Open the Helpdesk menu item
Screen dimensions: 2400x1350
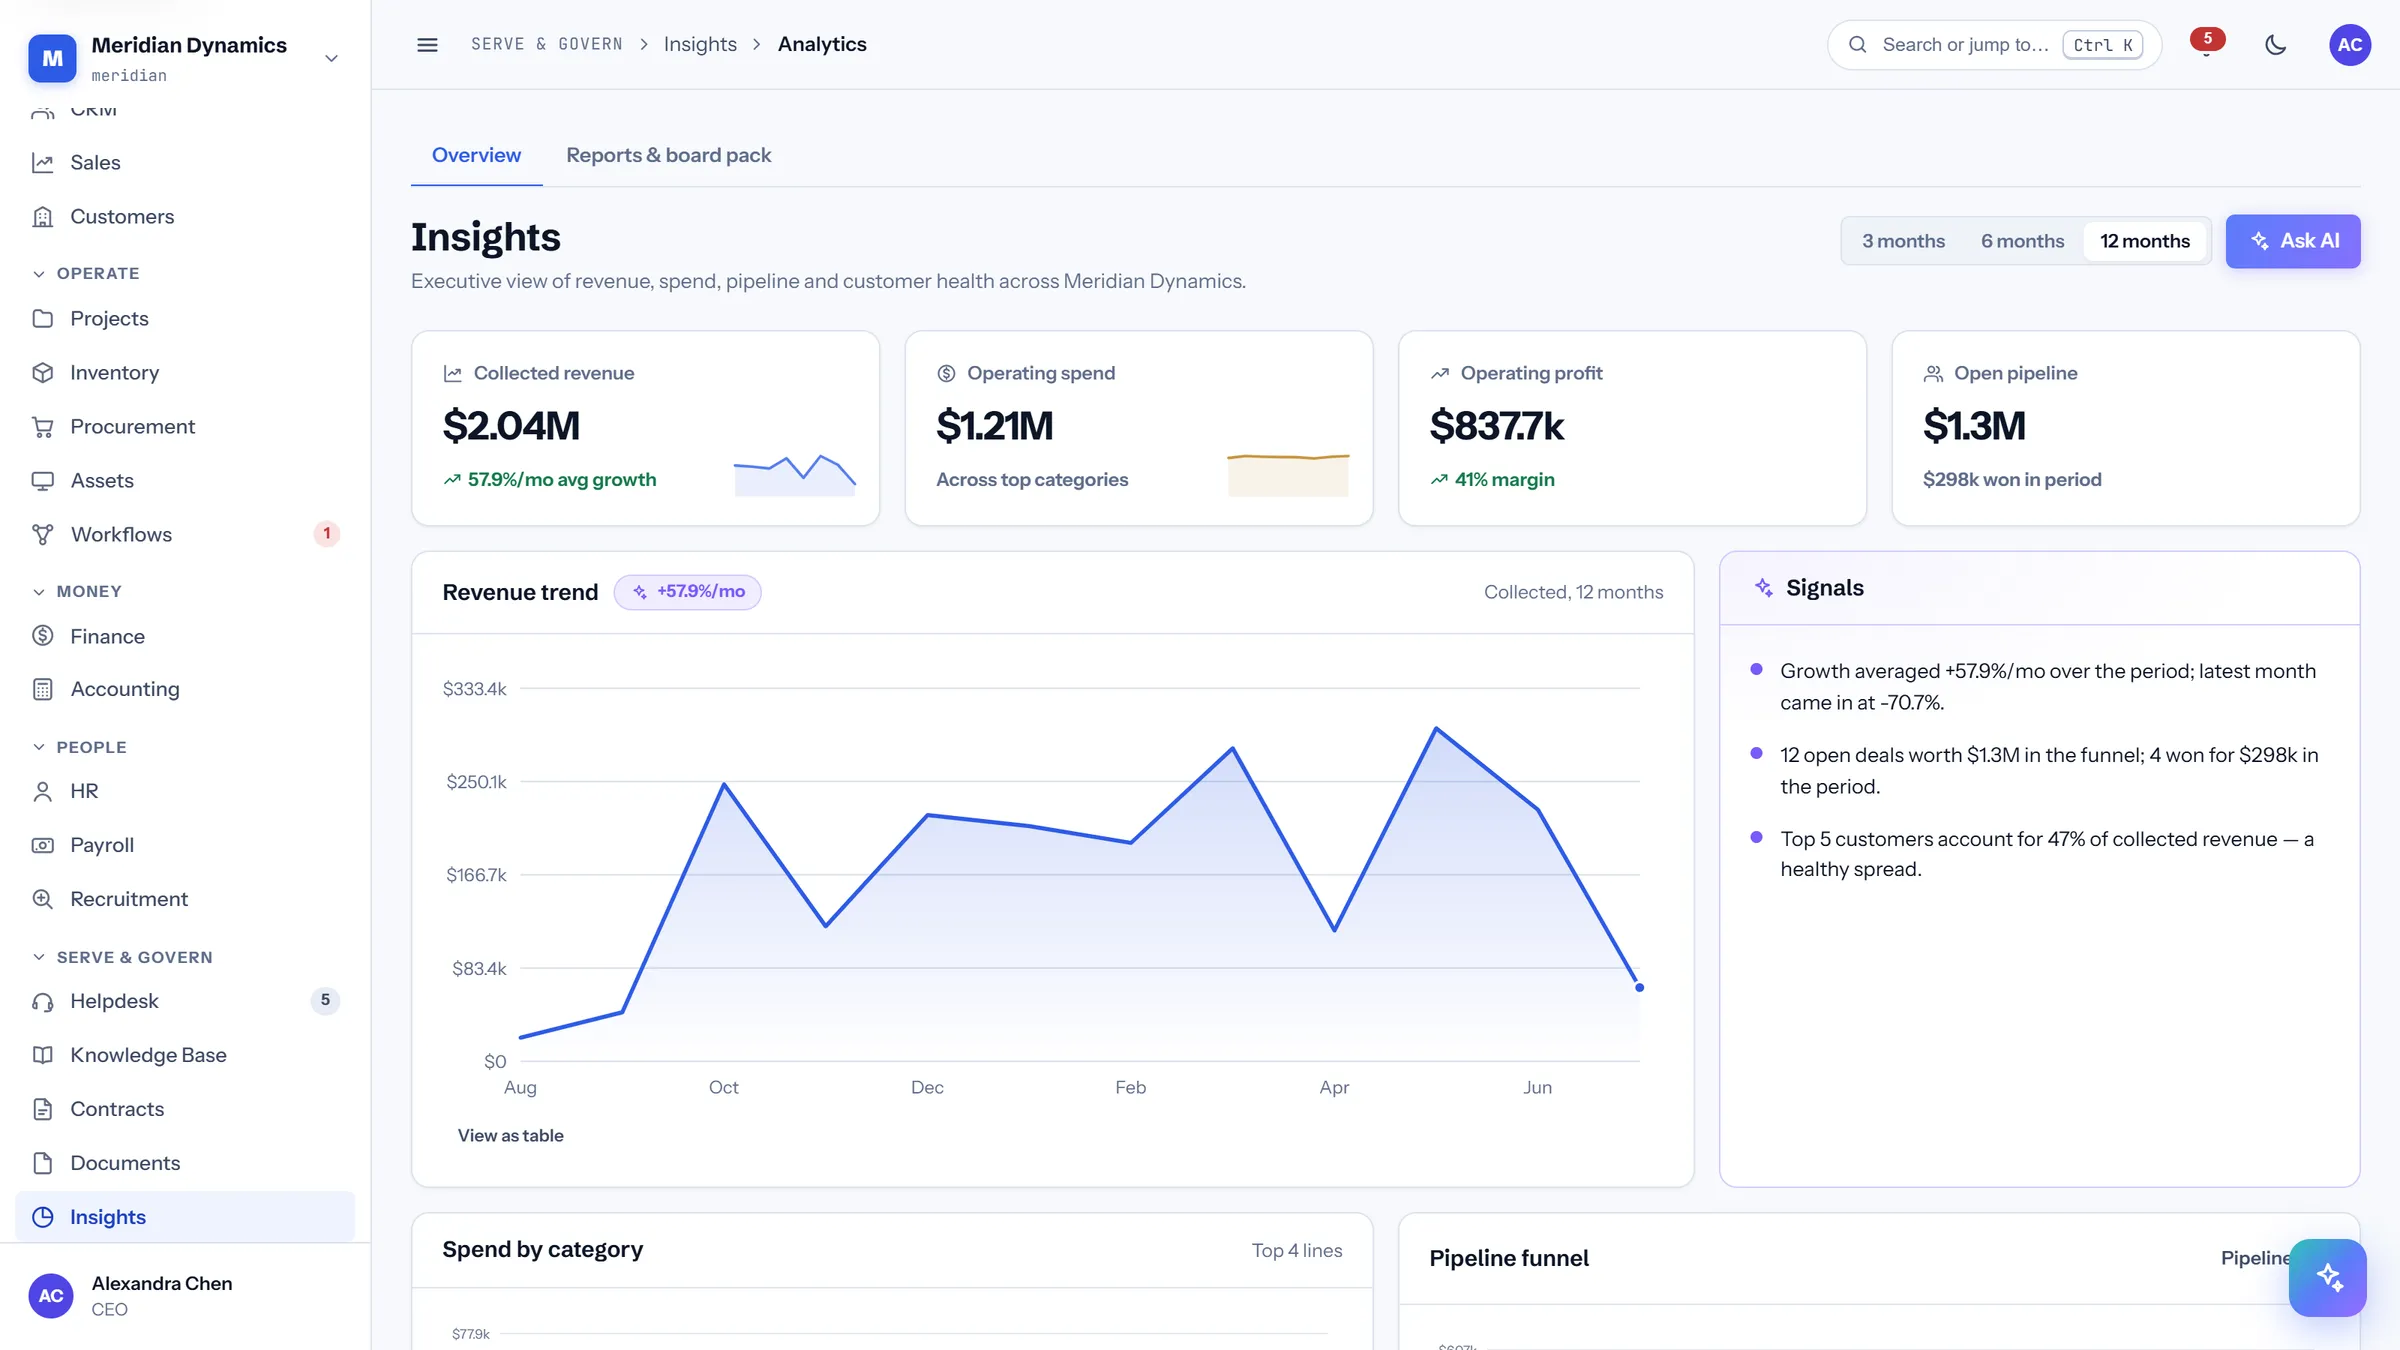coord(185,1002)
